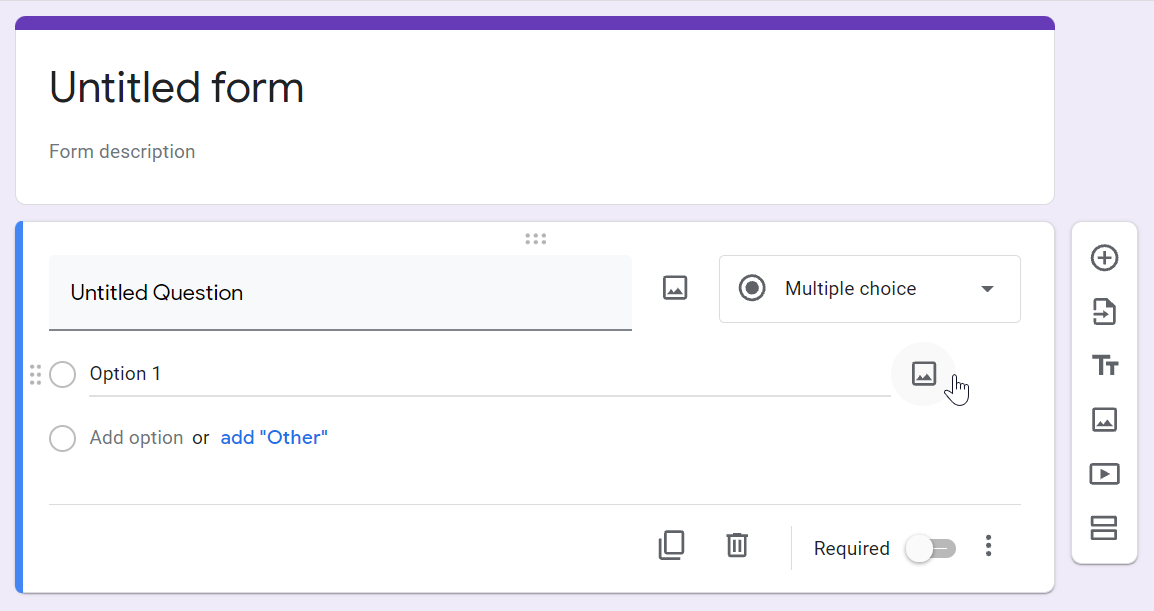Insert an image from the right sidebar

point(1104,420)
